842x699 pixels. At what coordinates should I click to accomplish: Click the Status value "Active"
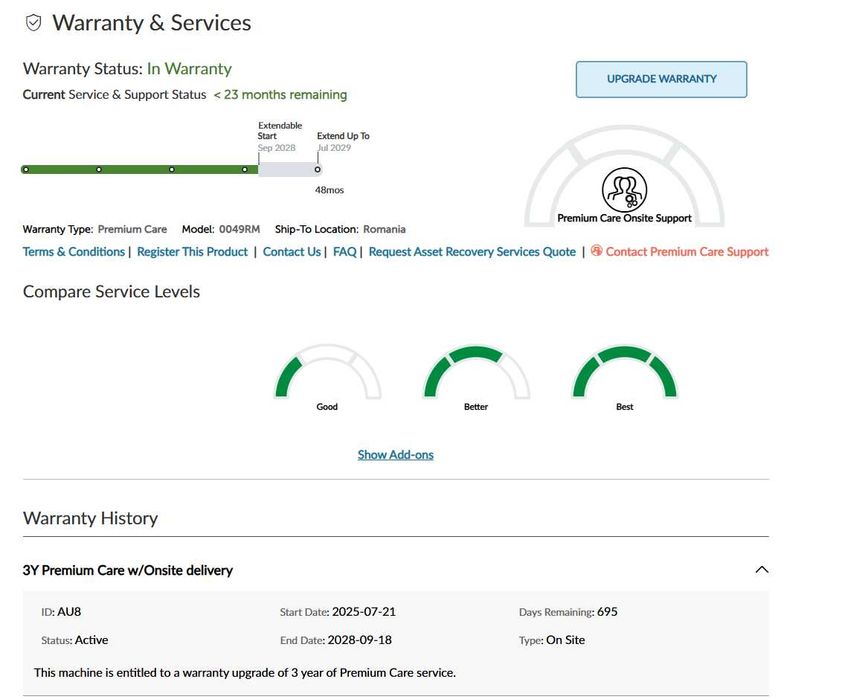click(x=91, y=640)
